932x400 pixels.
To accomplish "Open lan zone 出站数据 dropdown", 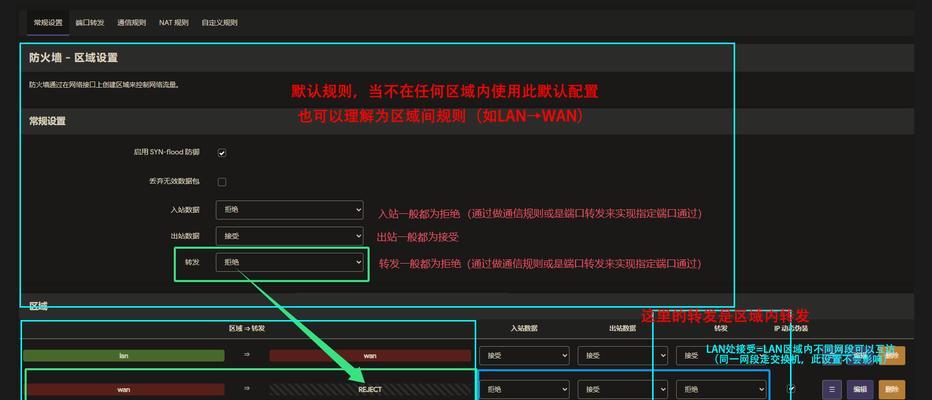I will (622, 355).
